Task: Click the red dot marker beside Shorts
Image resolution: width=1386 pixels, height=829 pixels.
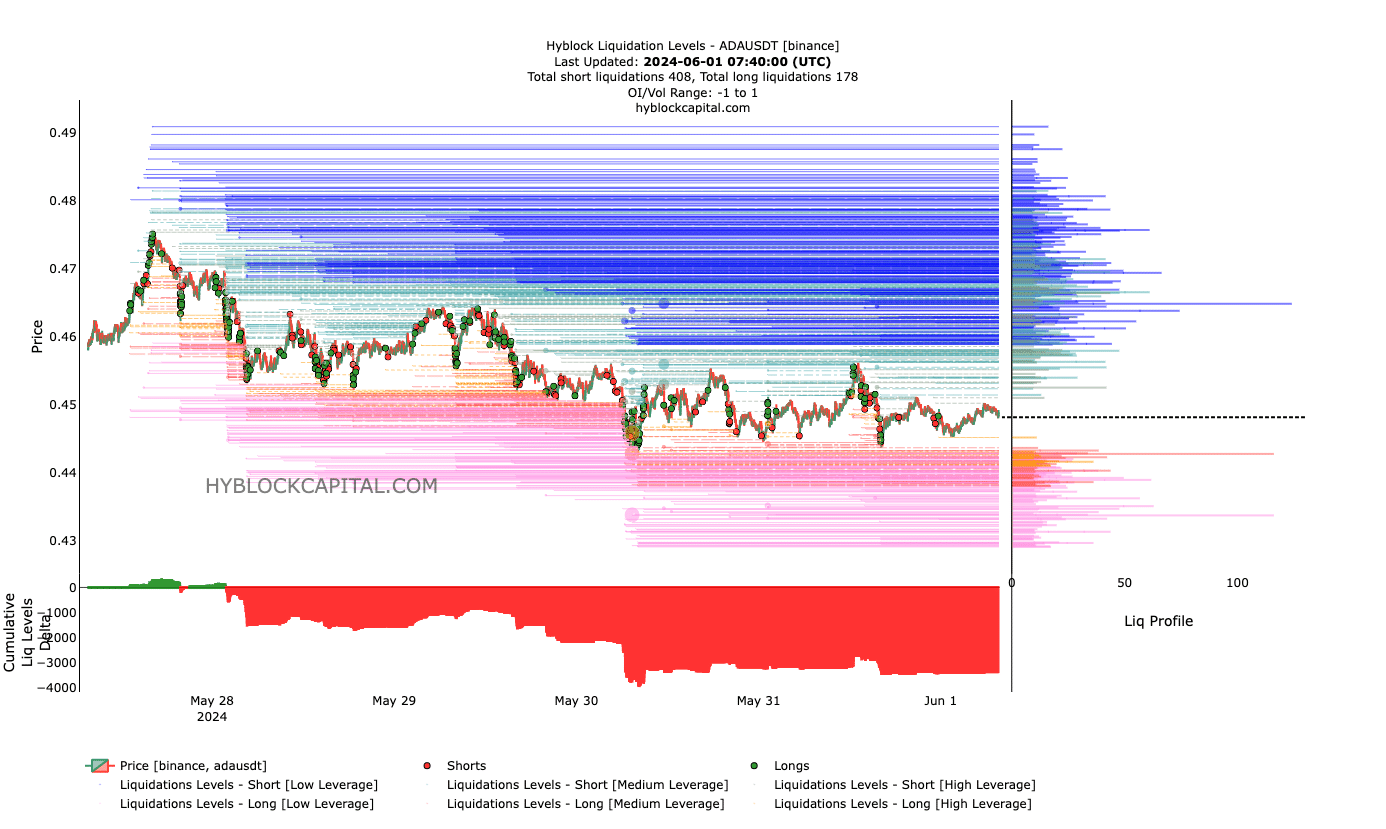Action: (x=428, y=766)
